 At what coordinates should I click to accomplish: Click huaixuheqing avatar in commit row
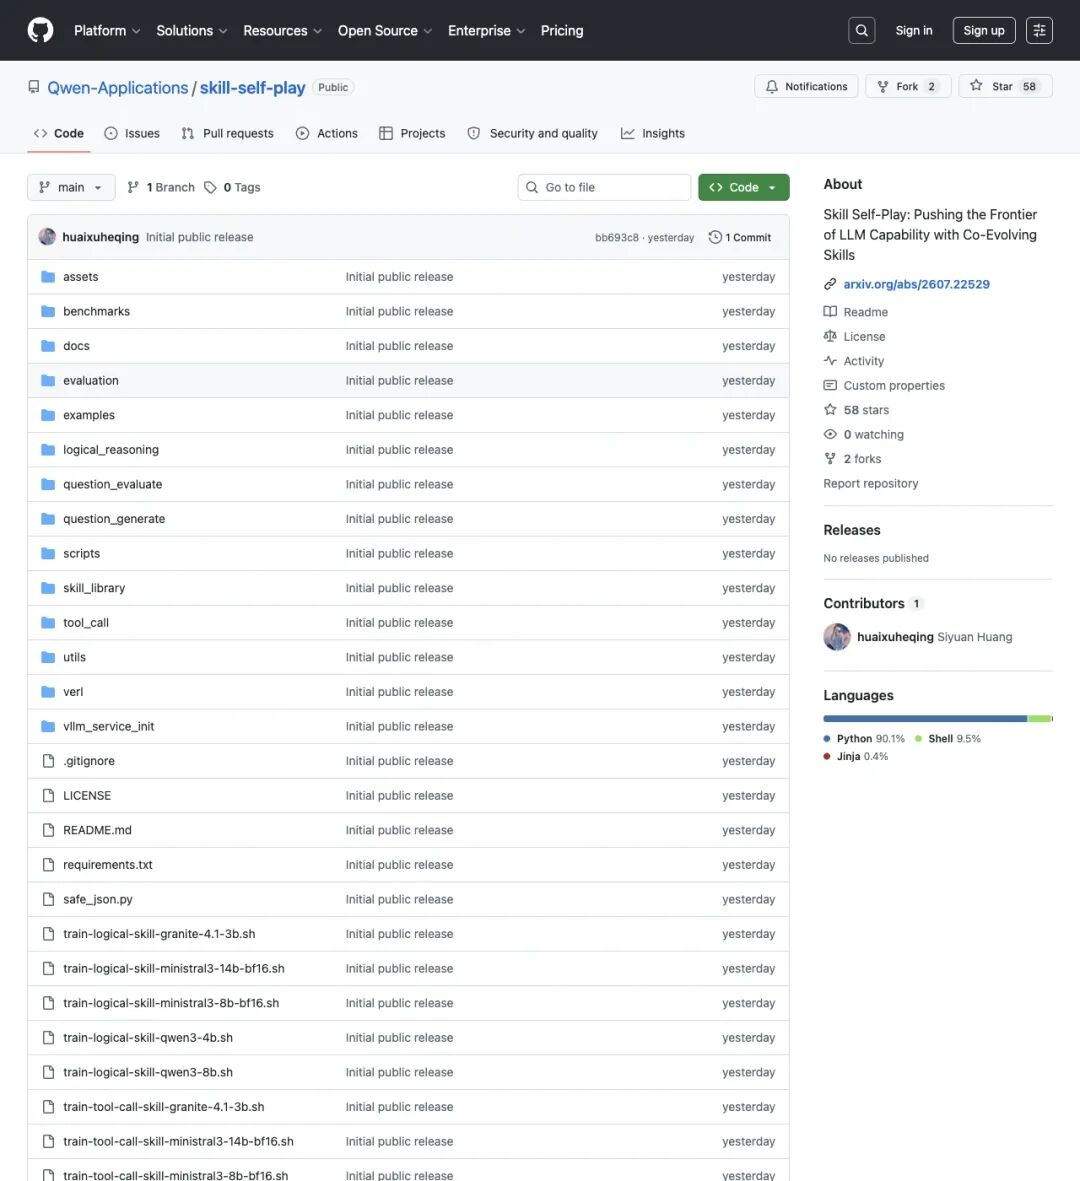click(x=47, y=237)
